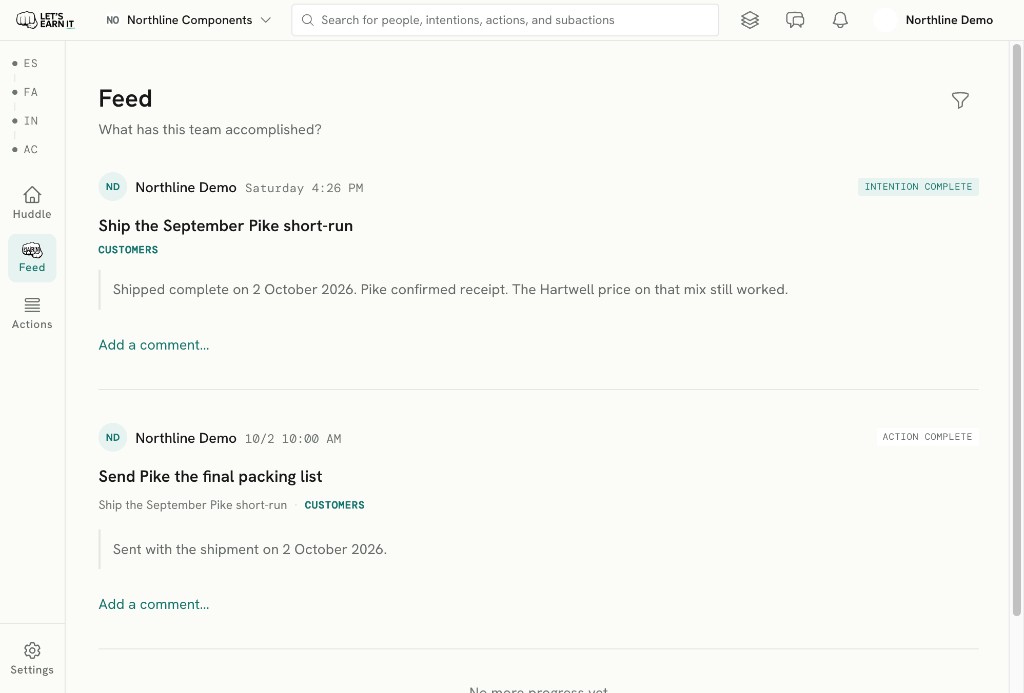1024x693 pixels.
Task: Focus the search people and intentions field
Action: [505, 20]
